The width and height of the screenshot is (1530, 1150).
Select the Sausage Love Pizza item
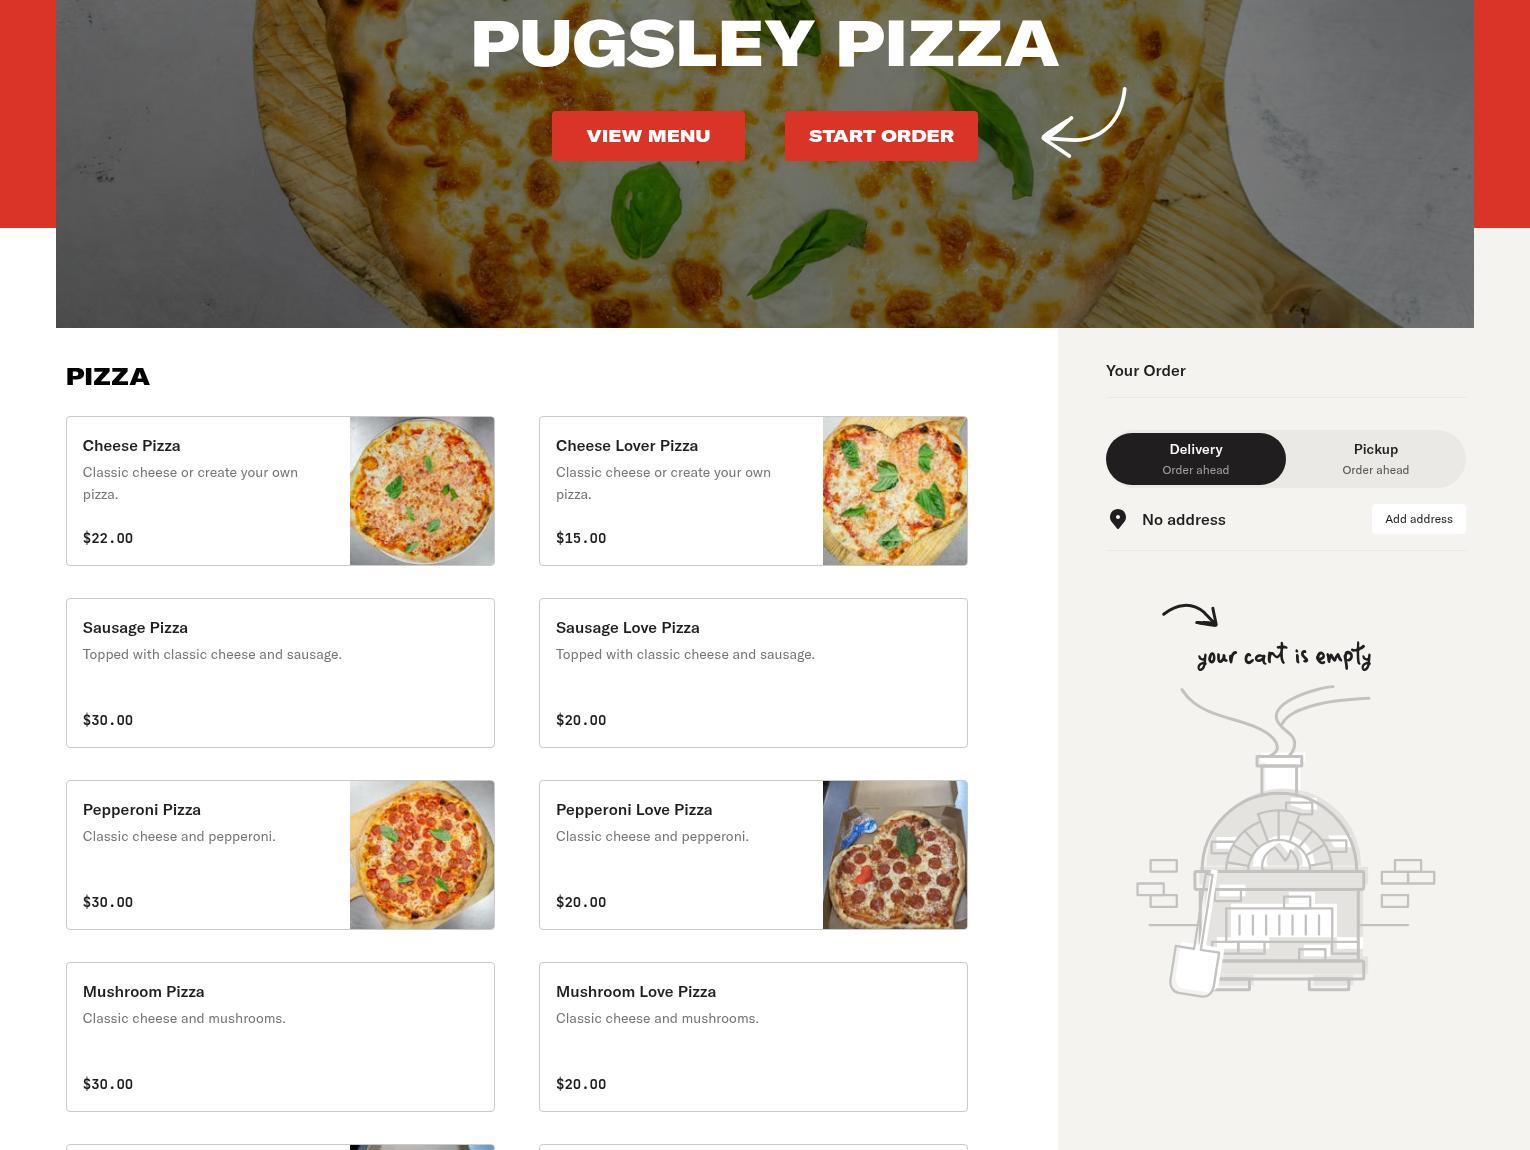pos(753,673)
